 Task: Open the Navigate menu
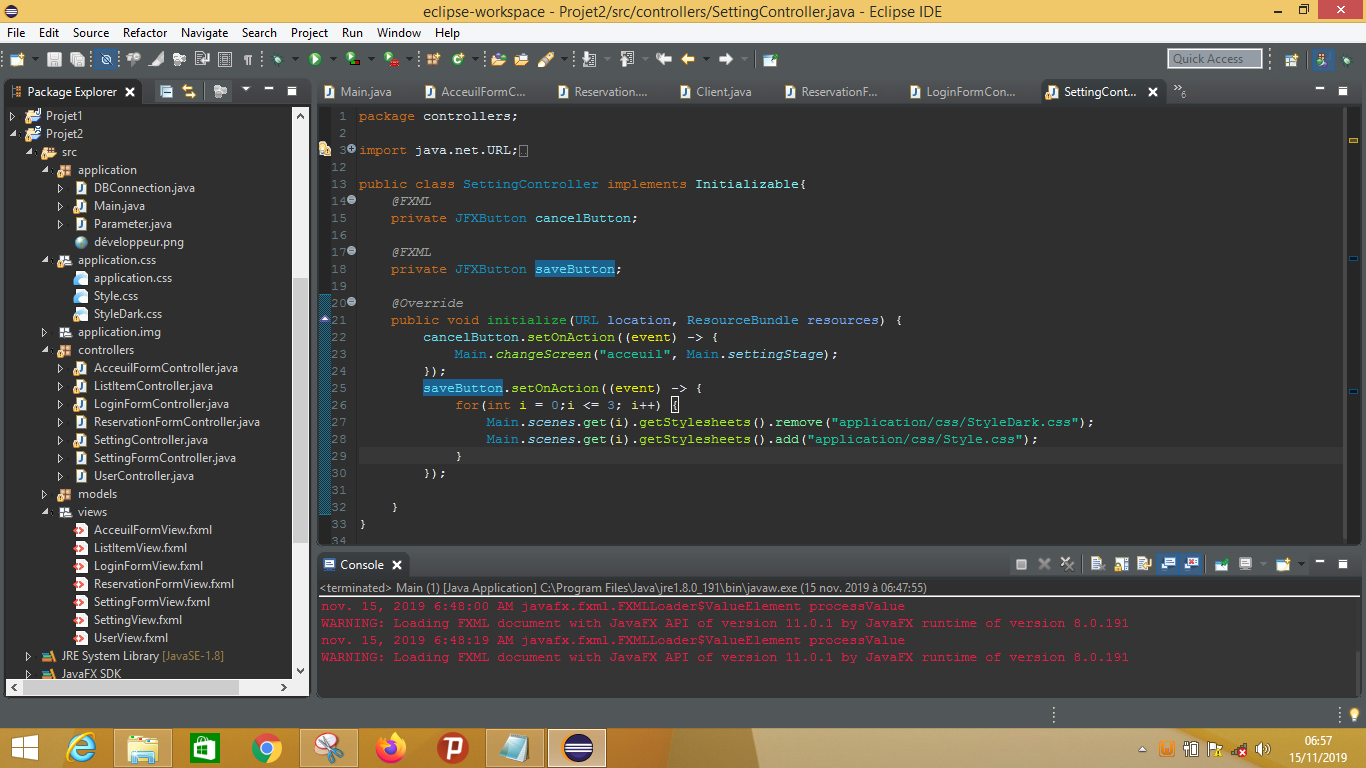pyautogui.click(x=204, y=33)
